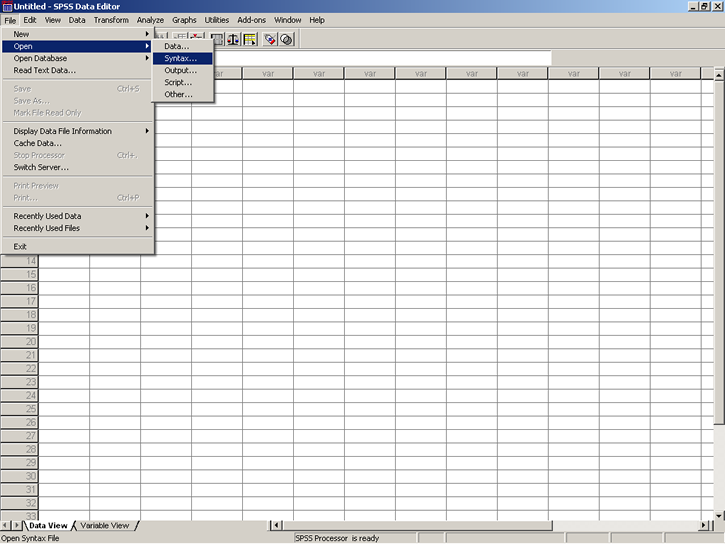Image resolution: width=725 pixels, height=544 pixels.
Task: Open the Analyze menu
Action: pos(150,20)
